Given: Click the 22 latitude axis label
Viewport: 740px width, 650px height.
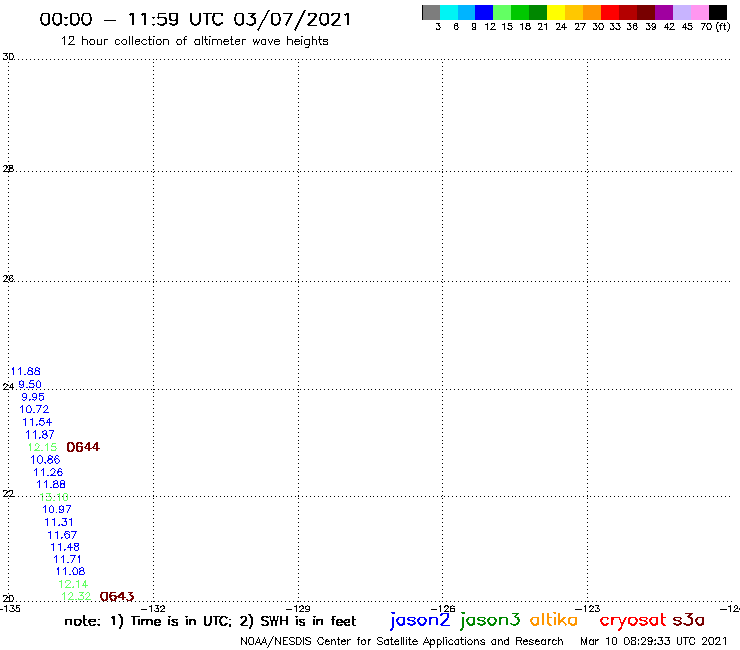Looking at the screenshot, I should [8, 494].
